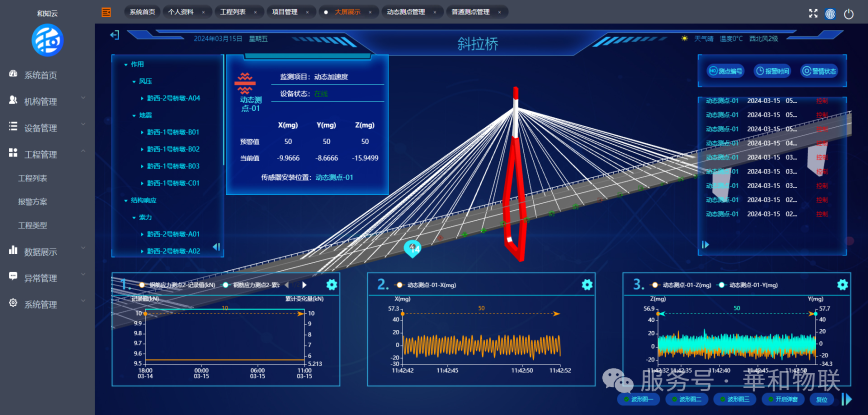Expand the 数据展示 sidebar menu chevron

tap(83, 248)
